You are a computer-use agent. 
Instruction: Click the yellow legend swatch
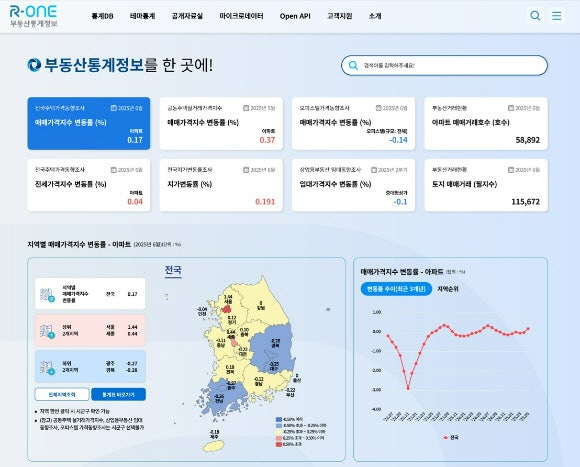pos(279,432)
